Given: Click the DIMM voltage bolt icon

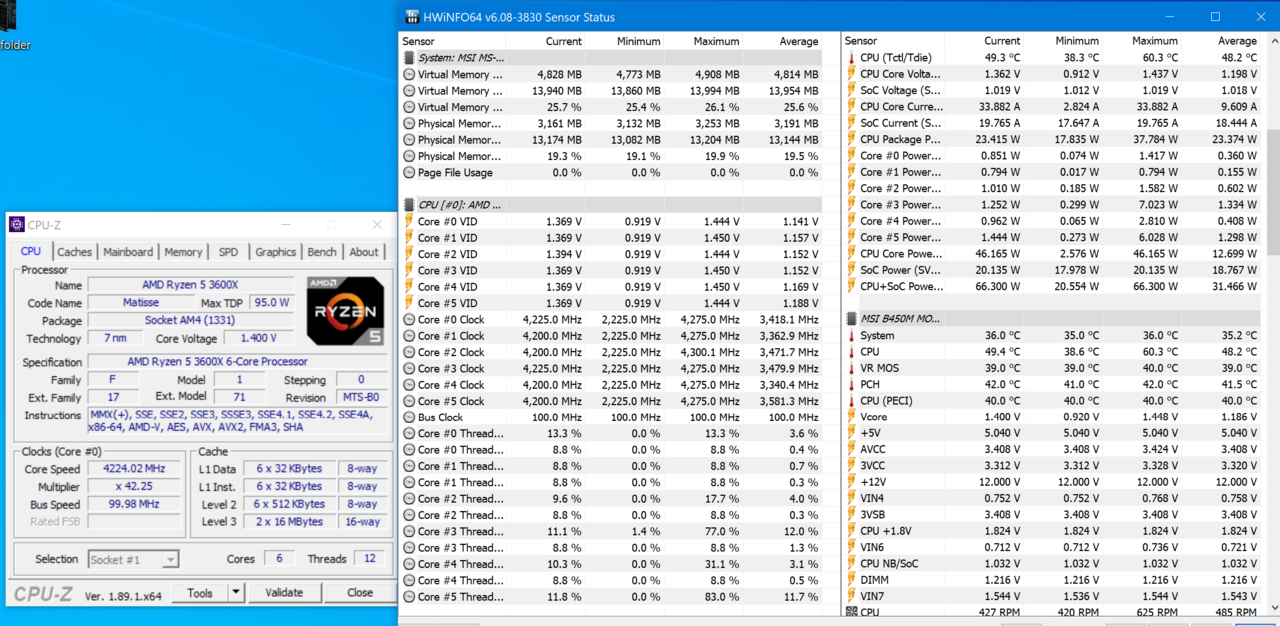Looking at the screenshot, I should (851, 580).
